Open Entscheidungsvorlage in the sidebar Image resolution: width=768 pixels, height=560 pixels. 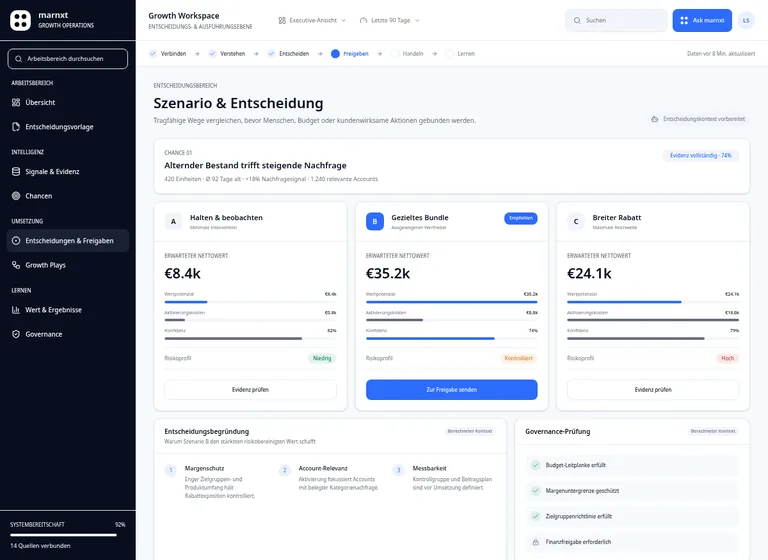(x=68, y=127)
